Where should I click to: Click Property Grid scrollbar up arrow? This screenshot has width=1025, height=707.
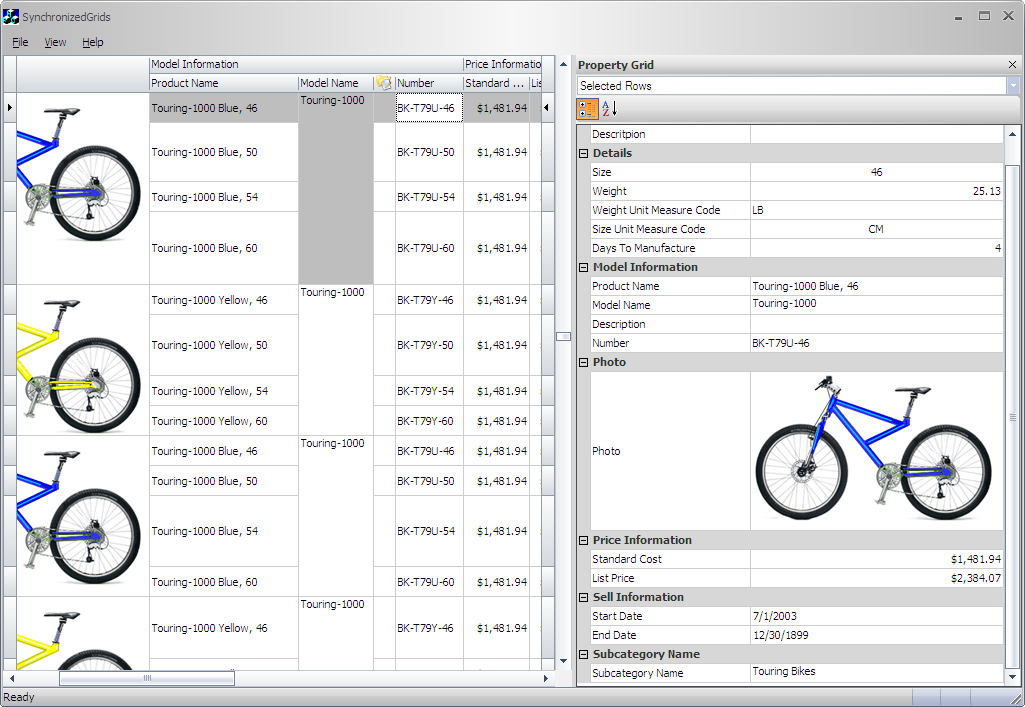point(1013,134)
